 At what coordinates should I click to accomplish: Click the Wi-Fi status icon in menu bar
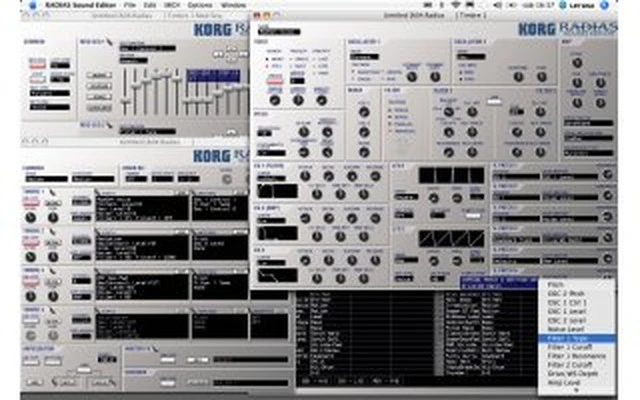tap(456, 5)
